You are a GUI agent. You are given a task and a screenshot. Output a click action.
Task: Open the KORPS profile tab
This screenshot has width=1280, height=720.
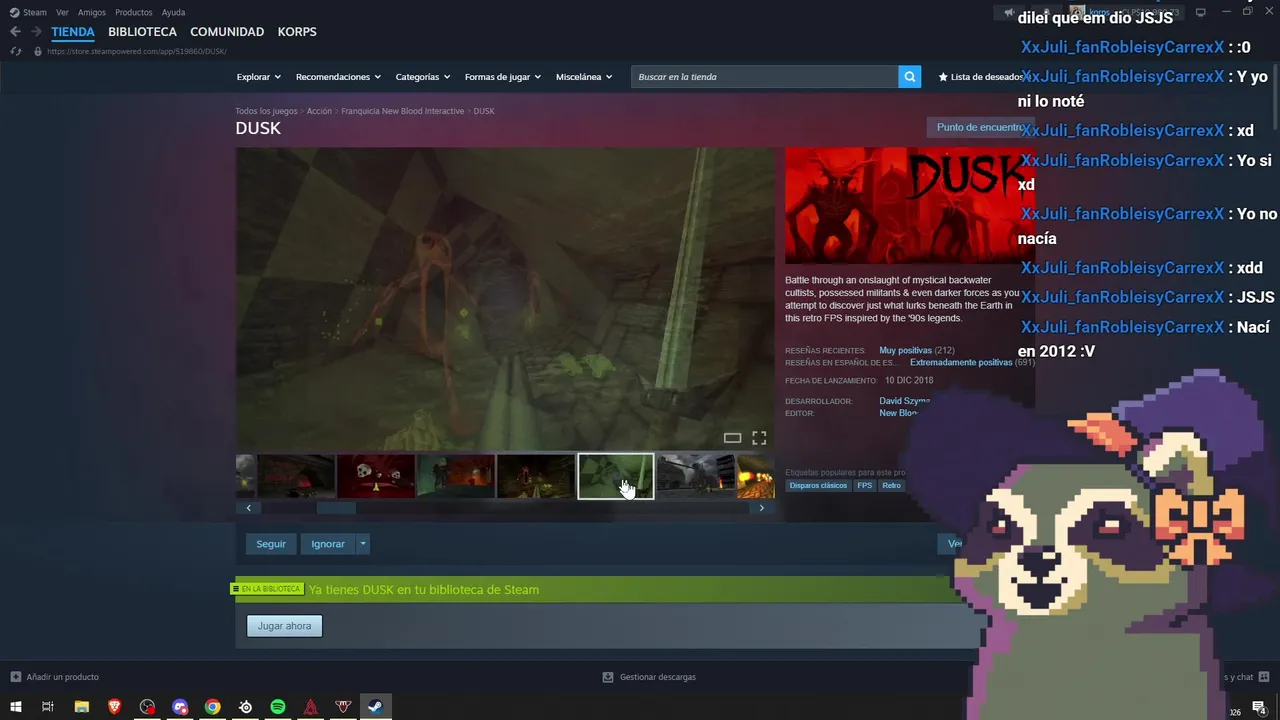(x=297, y=32)
